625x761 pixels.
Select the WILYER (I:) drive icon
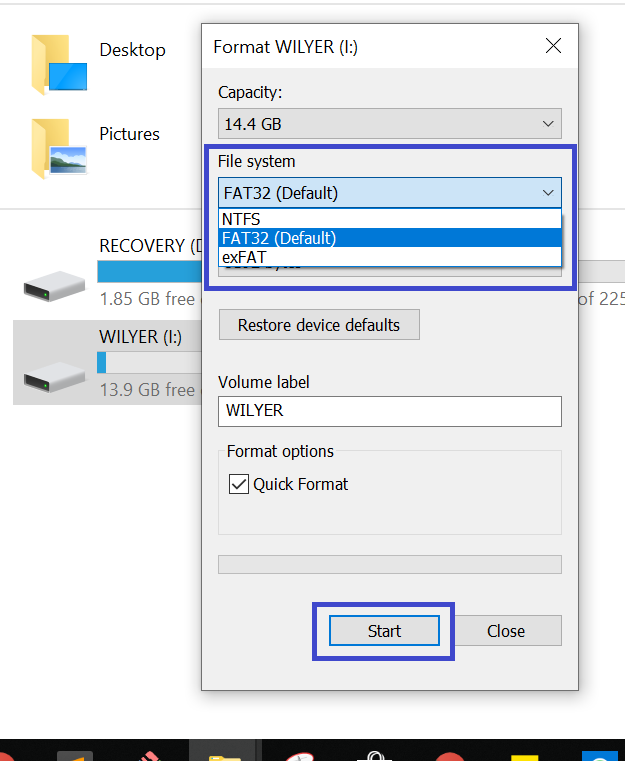click(54, 377)
